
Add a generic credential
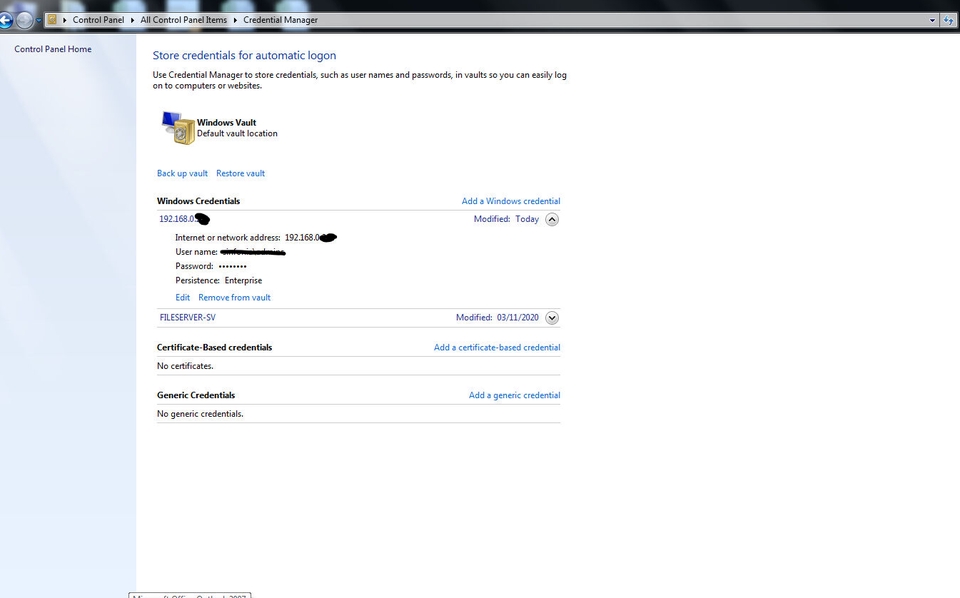[x=514, y=395]
